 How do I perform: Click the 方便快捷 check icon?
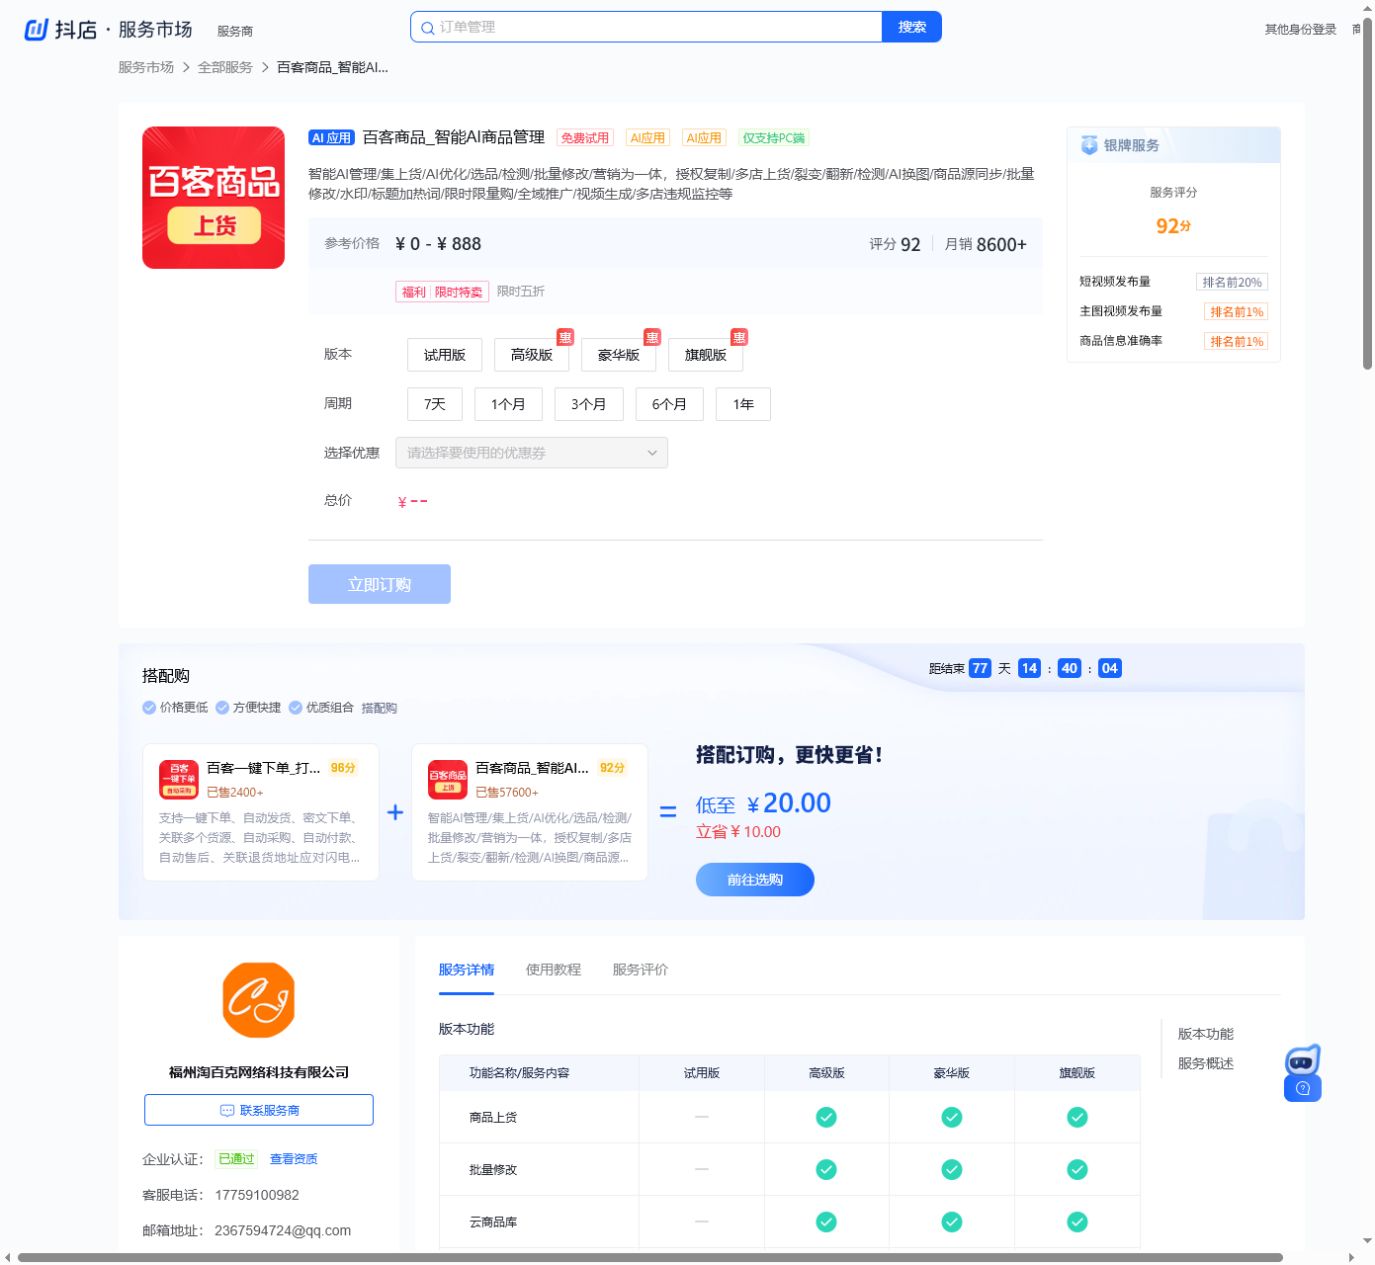coord(222,707)
